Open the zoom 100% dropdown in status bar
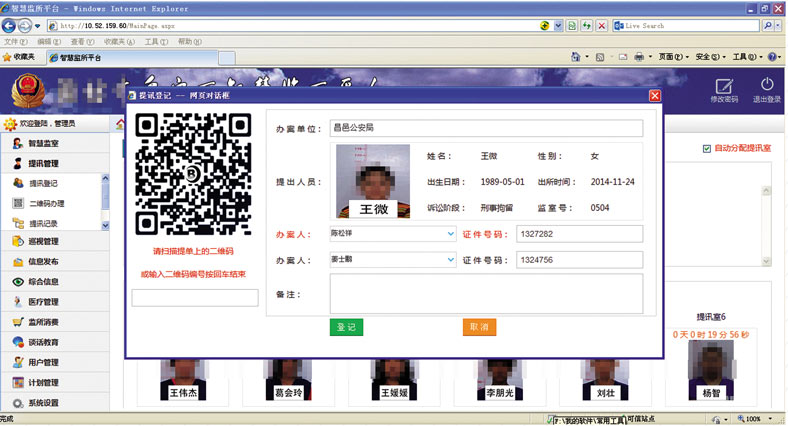The image size is (788, 426). coord(769,419)
